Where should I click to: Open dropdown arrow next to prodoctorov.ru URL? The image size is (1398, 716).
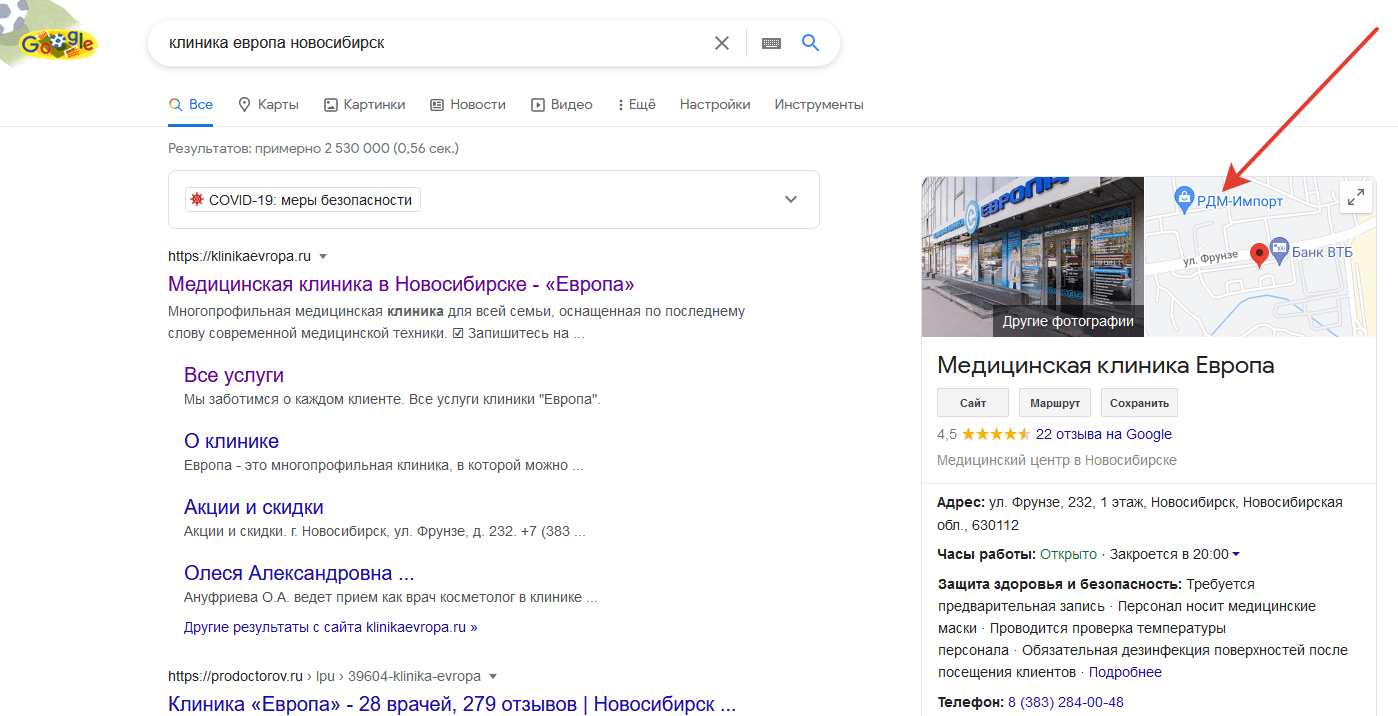coord(493,676)
